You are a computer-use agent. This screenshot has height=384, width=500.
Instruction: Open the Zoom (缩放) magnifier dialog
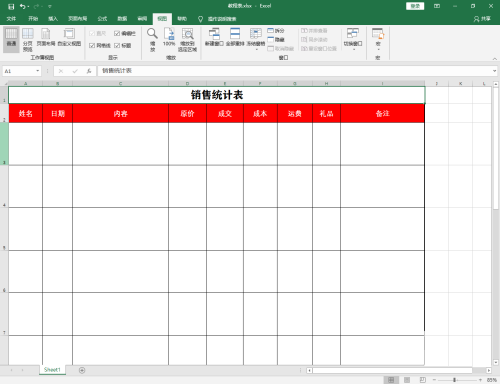point(152,40)
